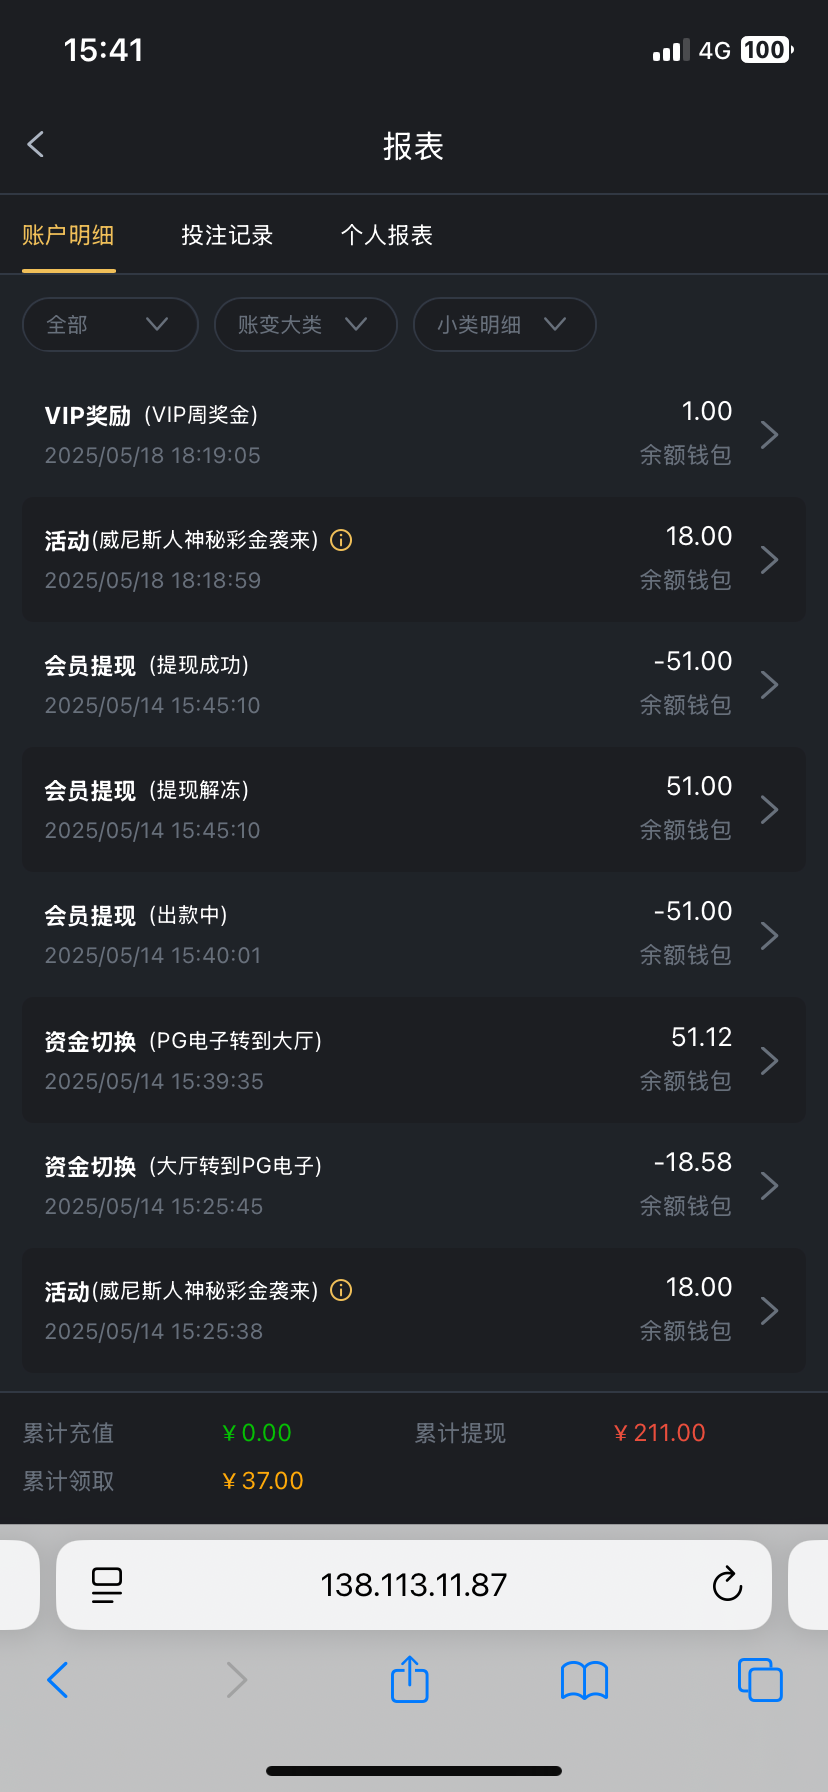Open the page reader menu icon in address bar
828x1792 pixels.
click(106, 1584)
